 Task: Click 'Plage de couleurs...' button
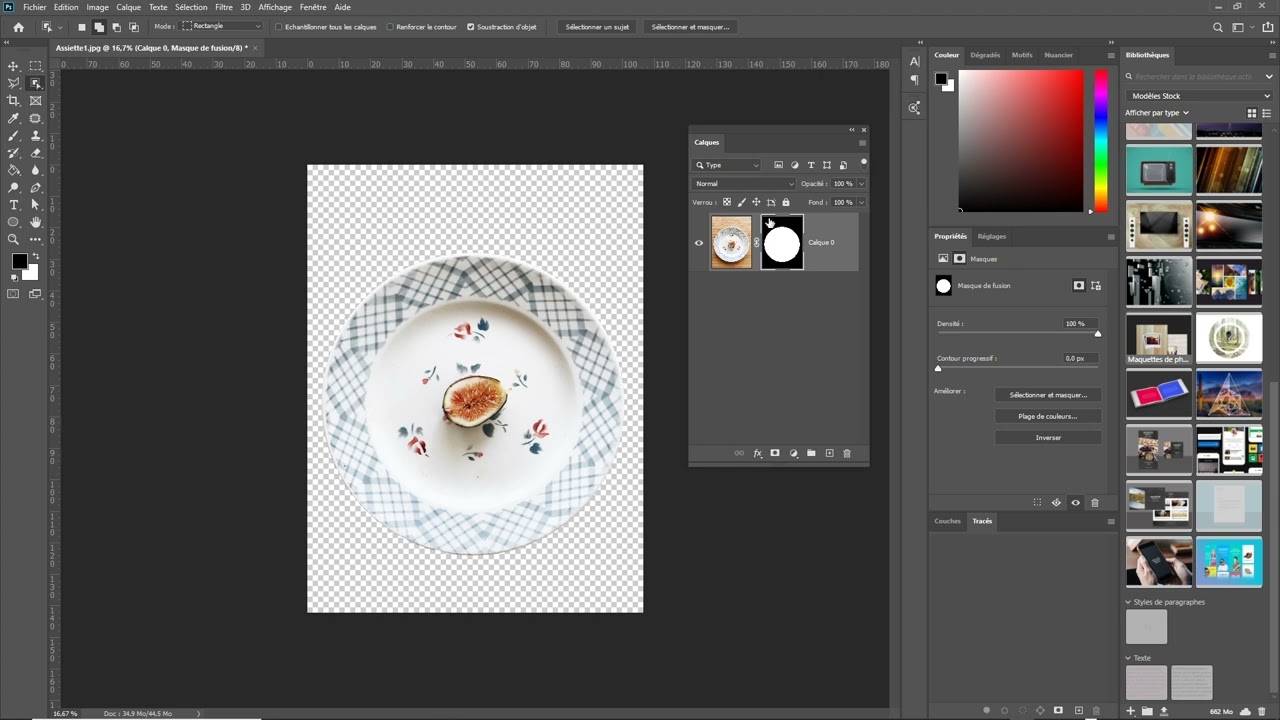click(x=1048, y=416)
